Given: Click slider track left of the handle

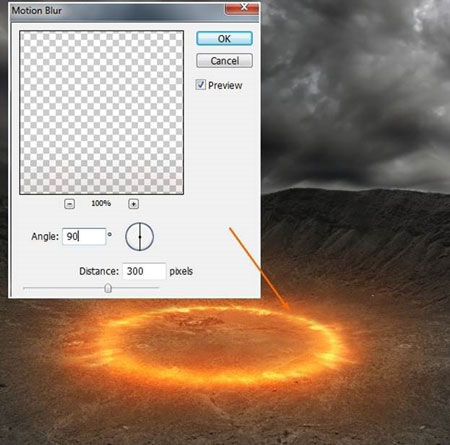Looking at the screenshot, I should click(63, 288).
